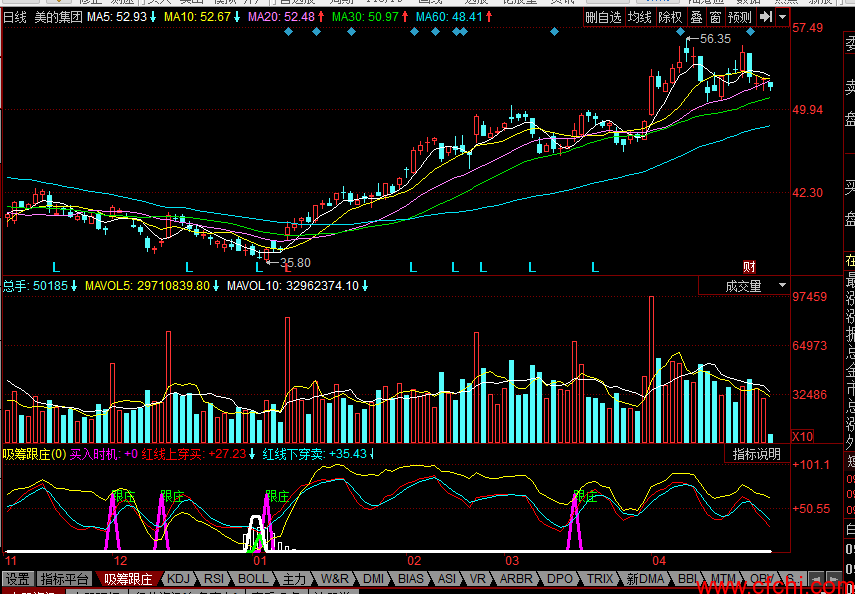The height and width of the screenshot is (594, 855).
Task: Toggle the 除权 ex-rights adjustment
Action: [x=671, y=17]
